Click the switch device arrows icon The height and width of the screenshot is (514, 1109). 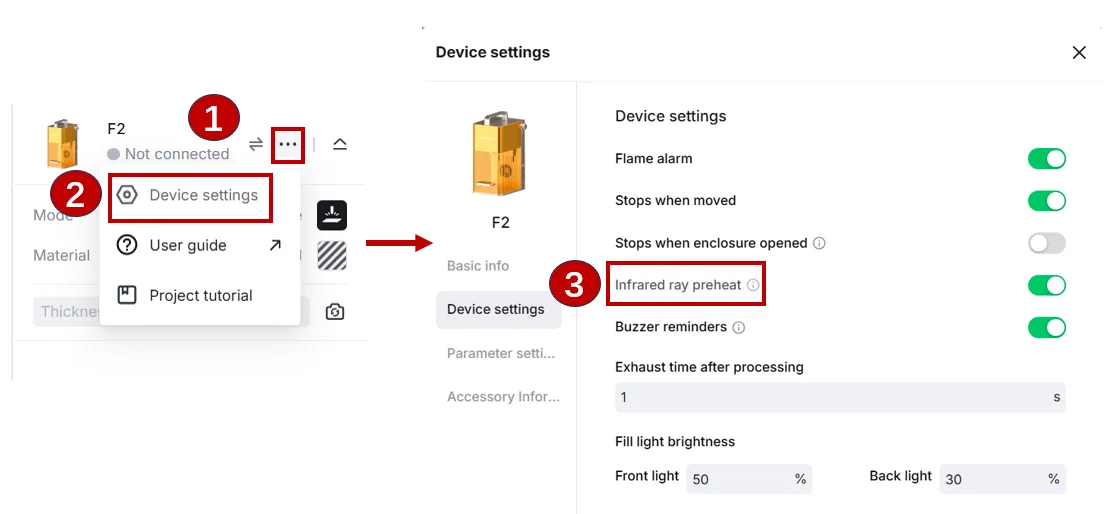pos(256,144)
